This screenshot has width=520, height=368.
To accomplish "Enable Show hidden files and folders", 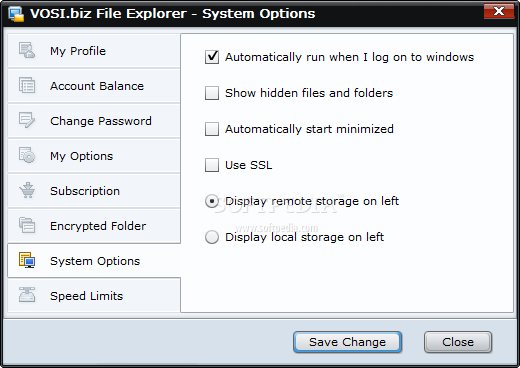I will click(x=212, y=93).
